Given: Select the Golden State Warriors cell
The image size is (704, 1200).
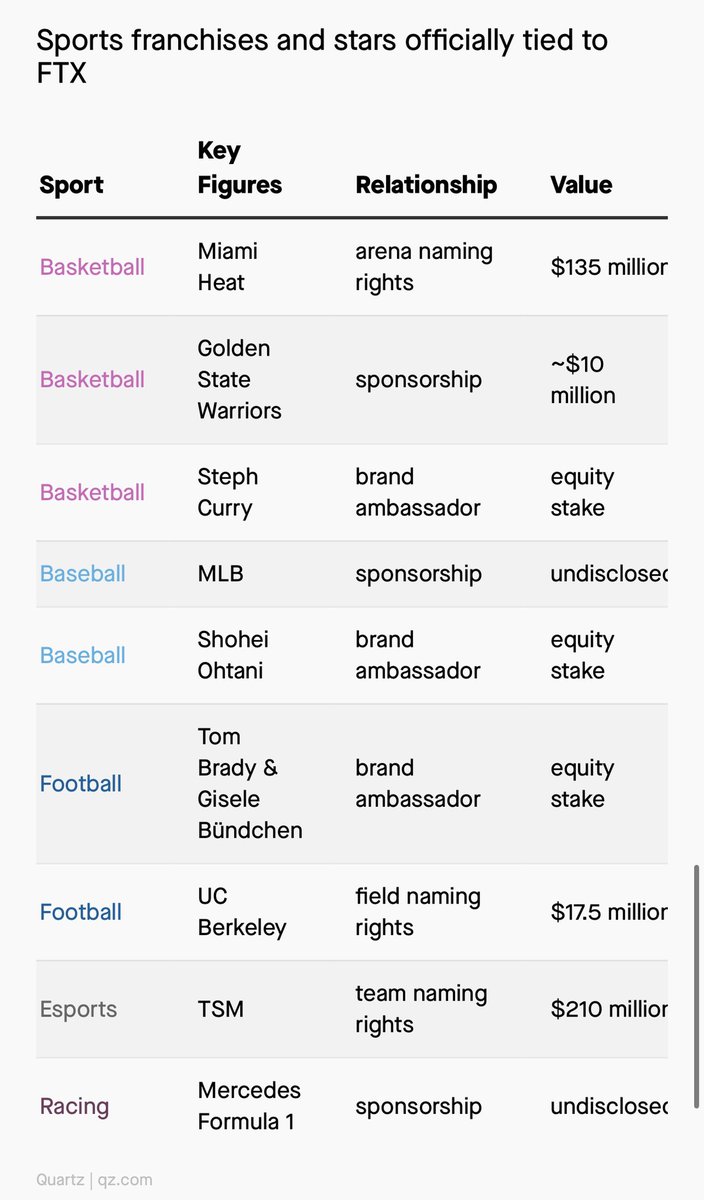Looking at the screenshot, I should [240, 379].
